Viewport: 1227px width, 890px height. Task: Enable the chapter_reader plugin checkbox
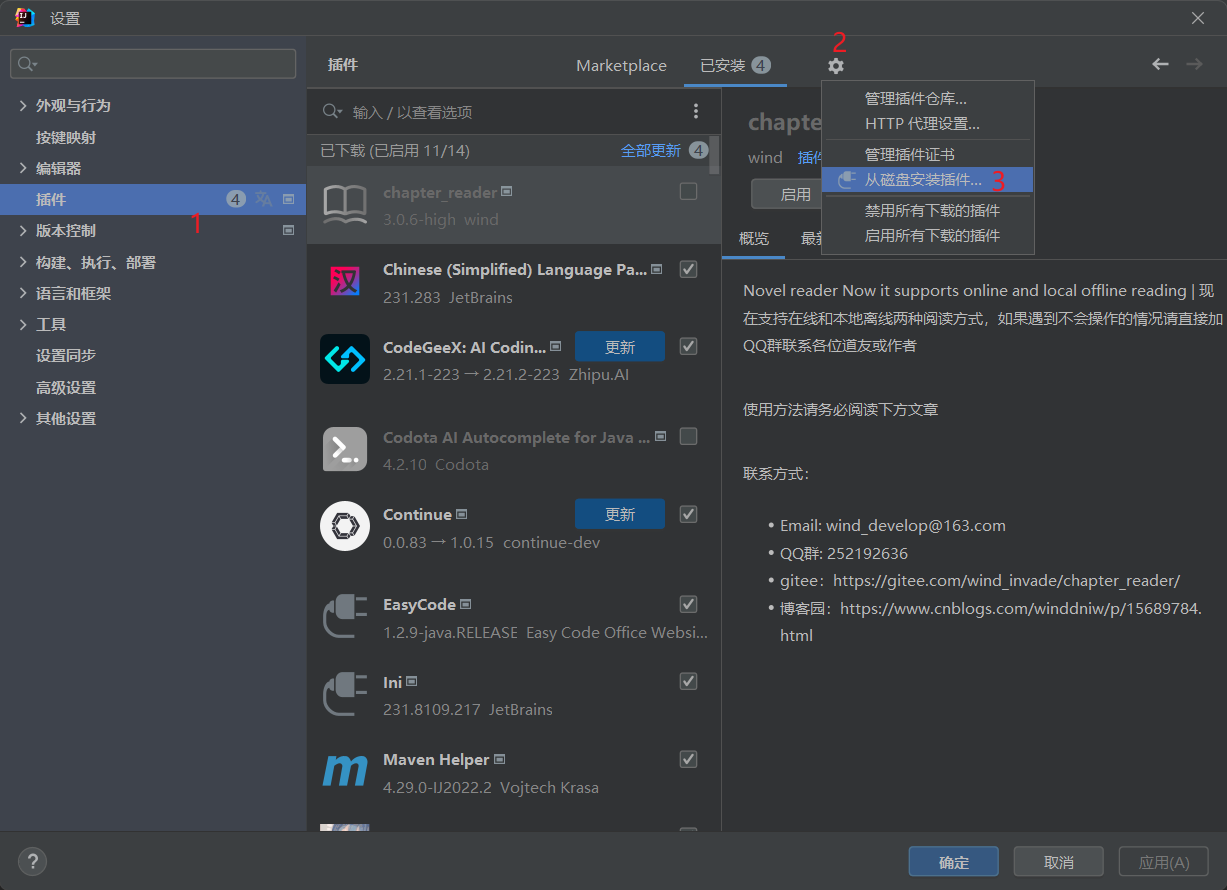688,192
